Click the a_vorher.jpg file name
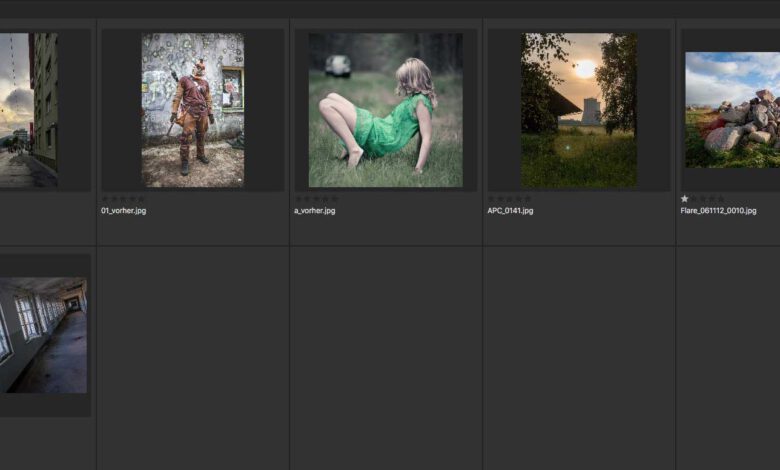Image resolution: width=780 pixels, height=470 pixels. click(x=314, y=210)
